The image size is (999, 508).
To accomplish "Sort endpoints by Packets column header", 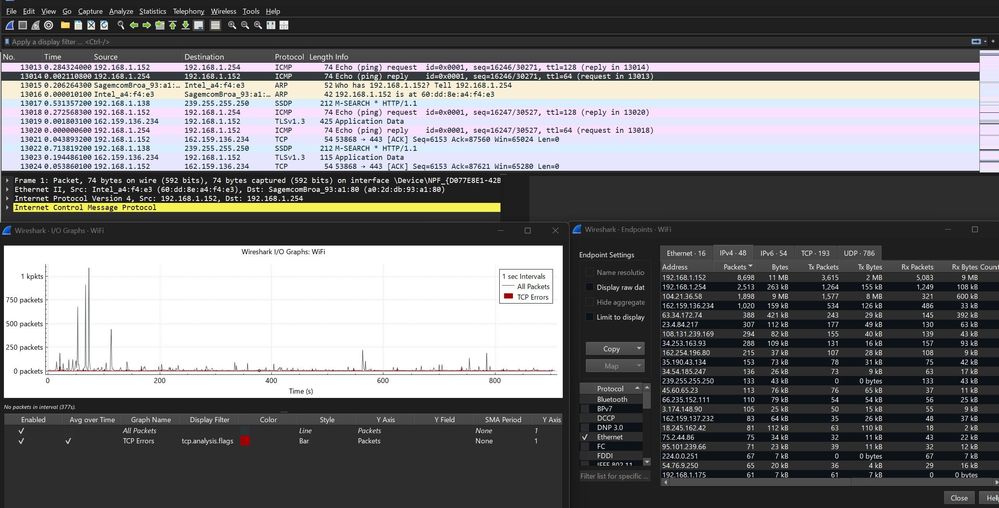I will pyautogui.click(x=738, y=267).
